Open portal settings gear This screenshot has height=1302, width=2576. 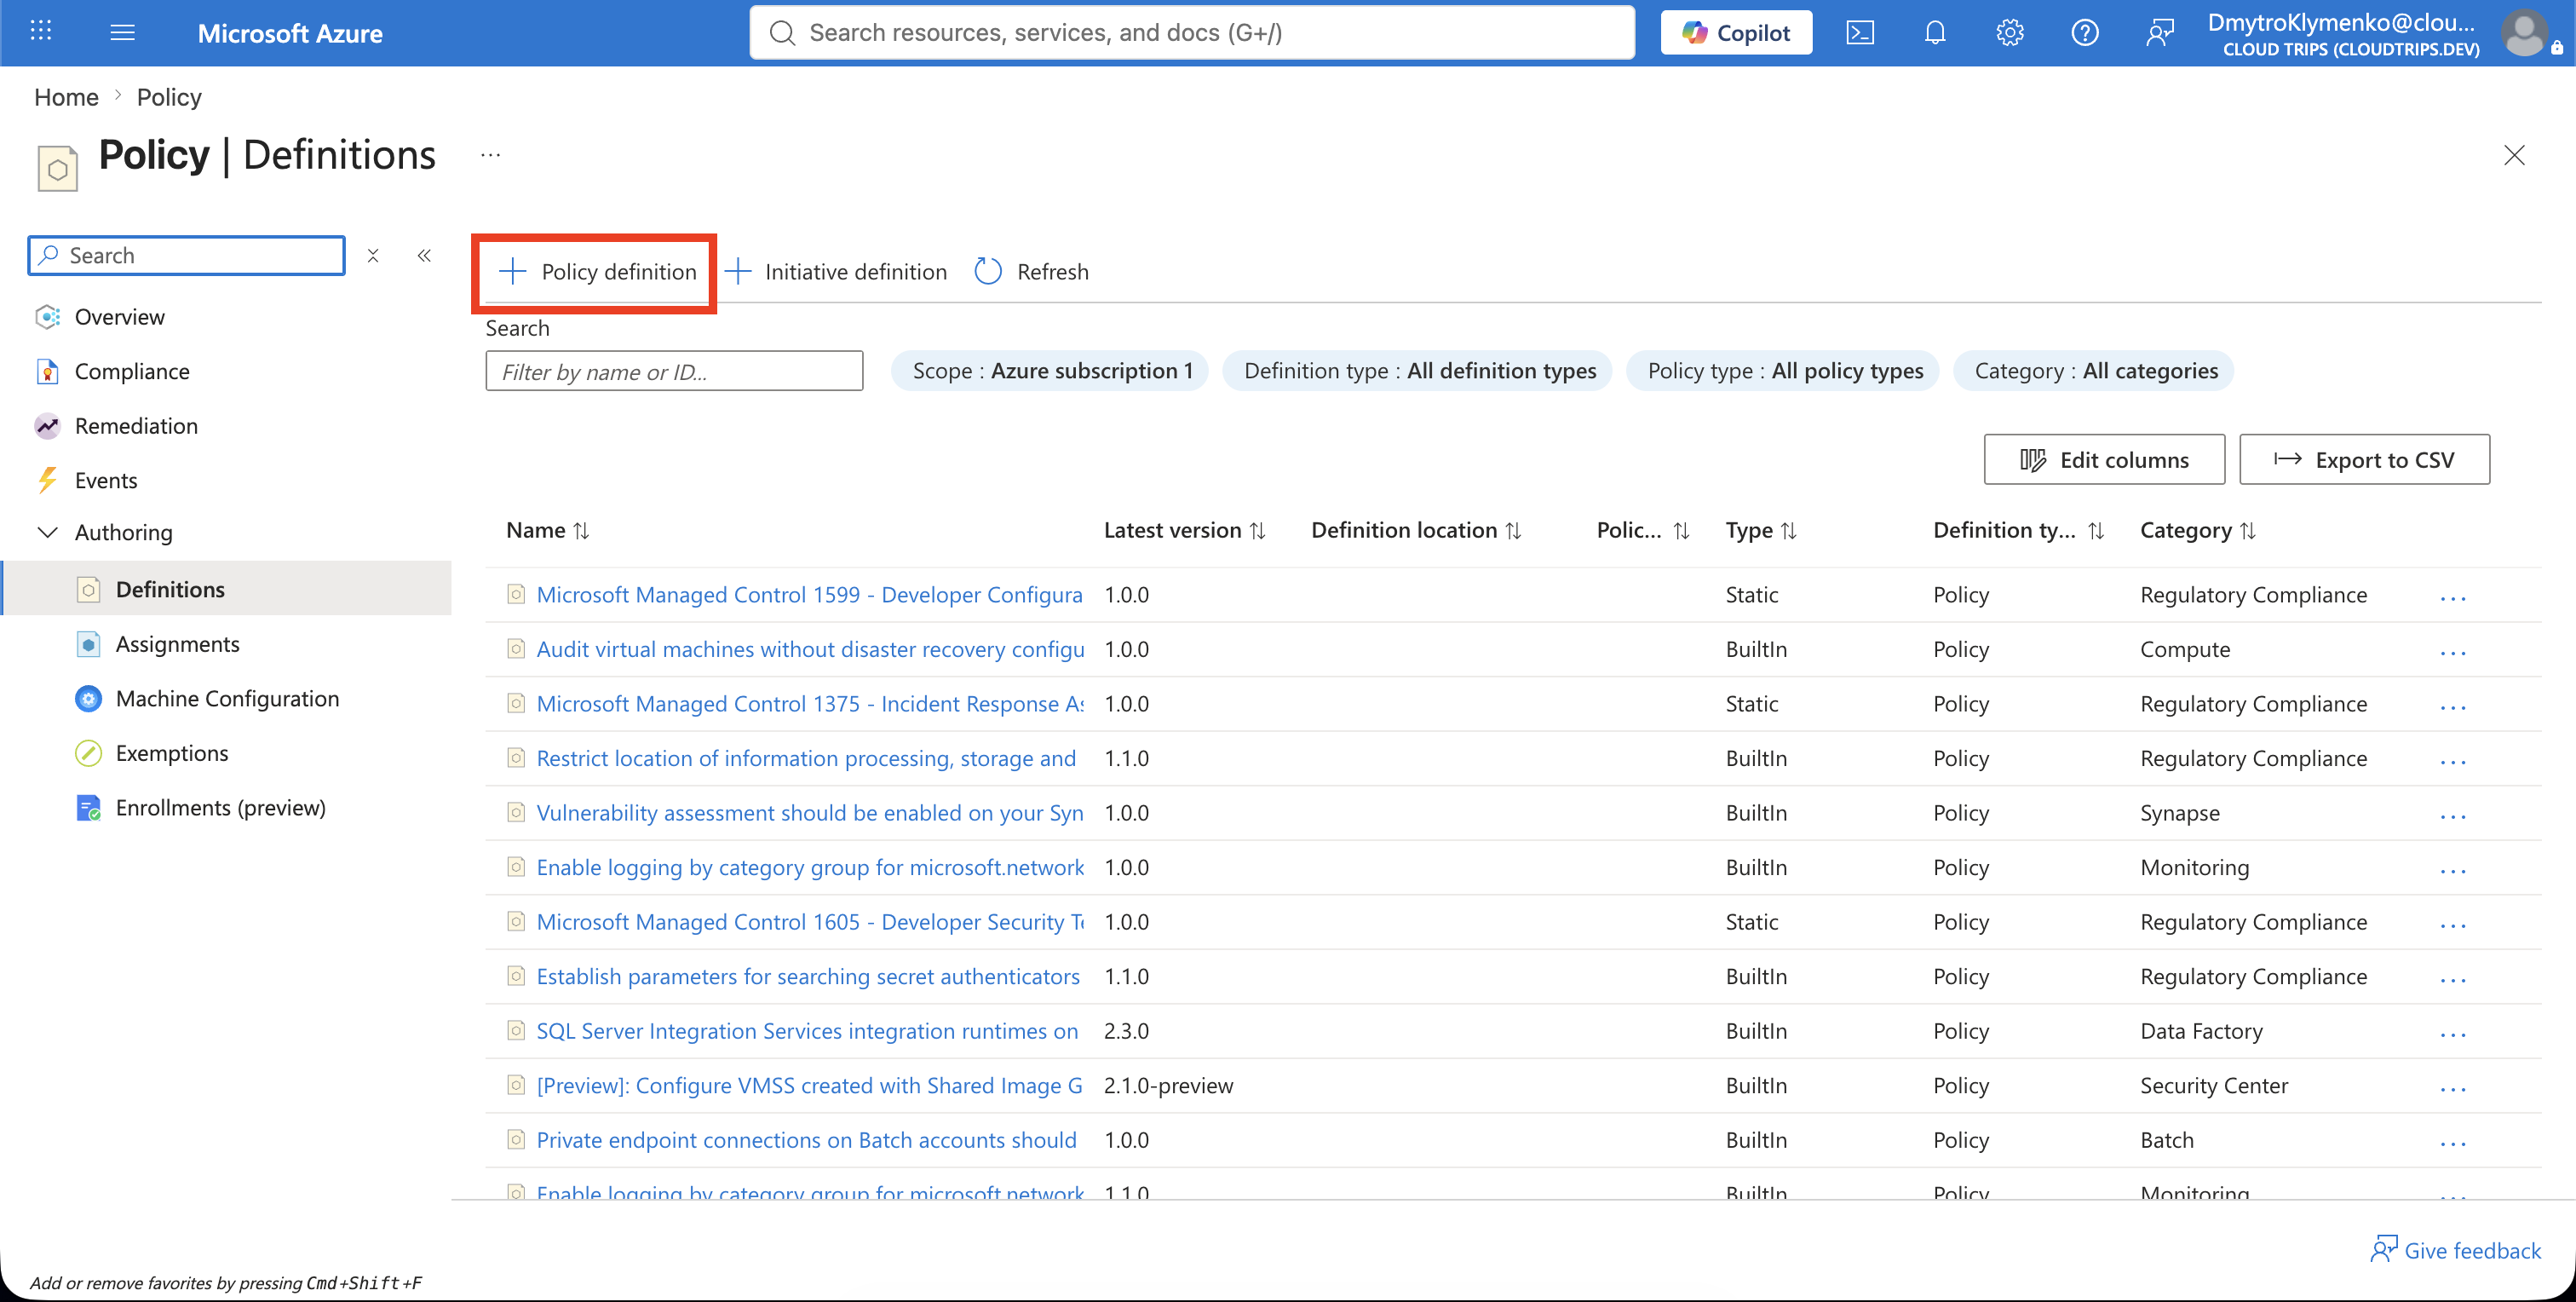(x=2010, y=33)
